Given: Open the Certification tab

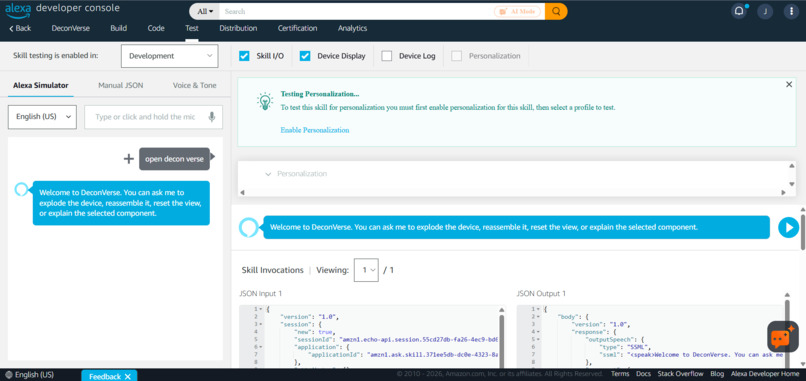Looking at the screenshot, I should (298, 28).
